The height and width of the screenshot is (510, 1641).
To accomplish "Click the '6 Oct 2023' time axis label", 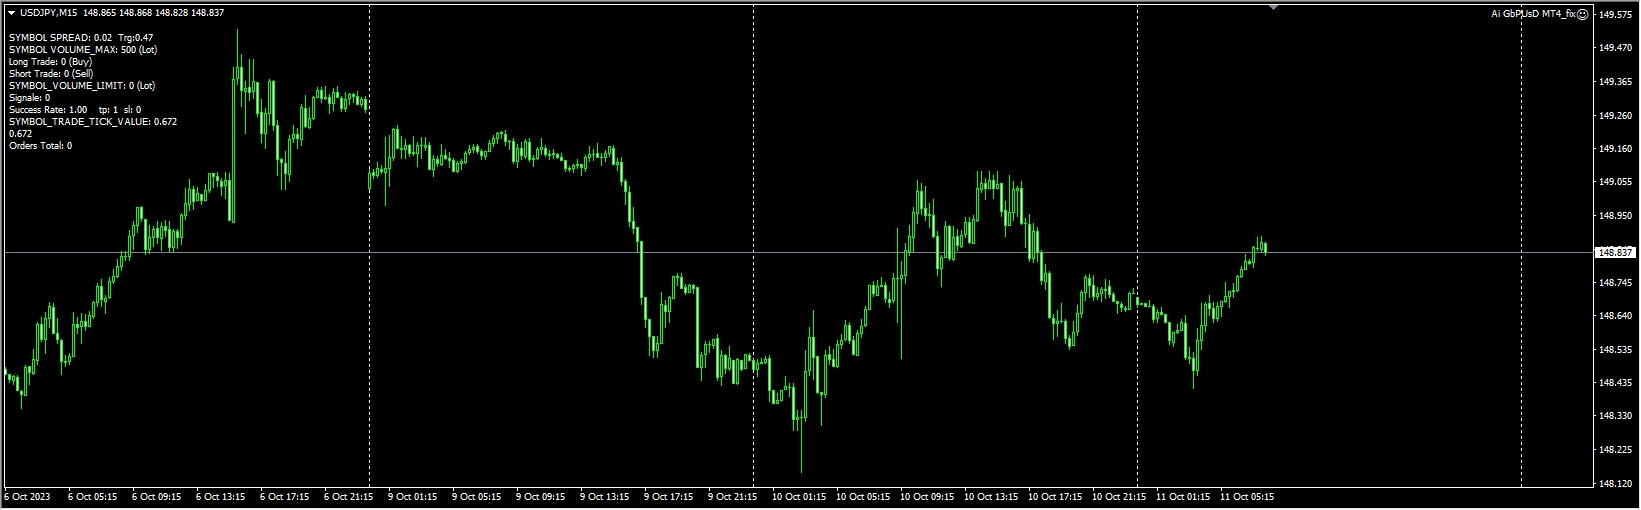I will click(x=27, y=496).
